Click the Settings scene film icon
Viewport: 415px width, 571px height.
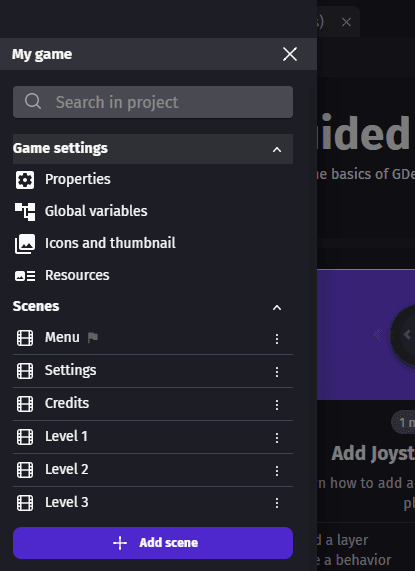pyautogui.click(x=25, y=371)
